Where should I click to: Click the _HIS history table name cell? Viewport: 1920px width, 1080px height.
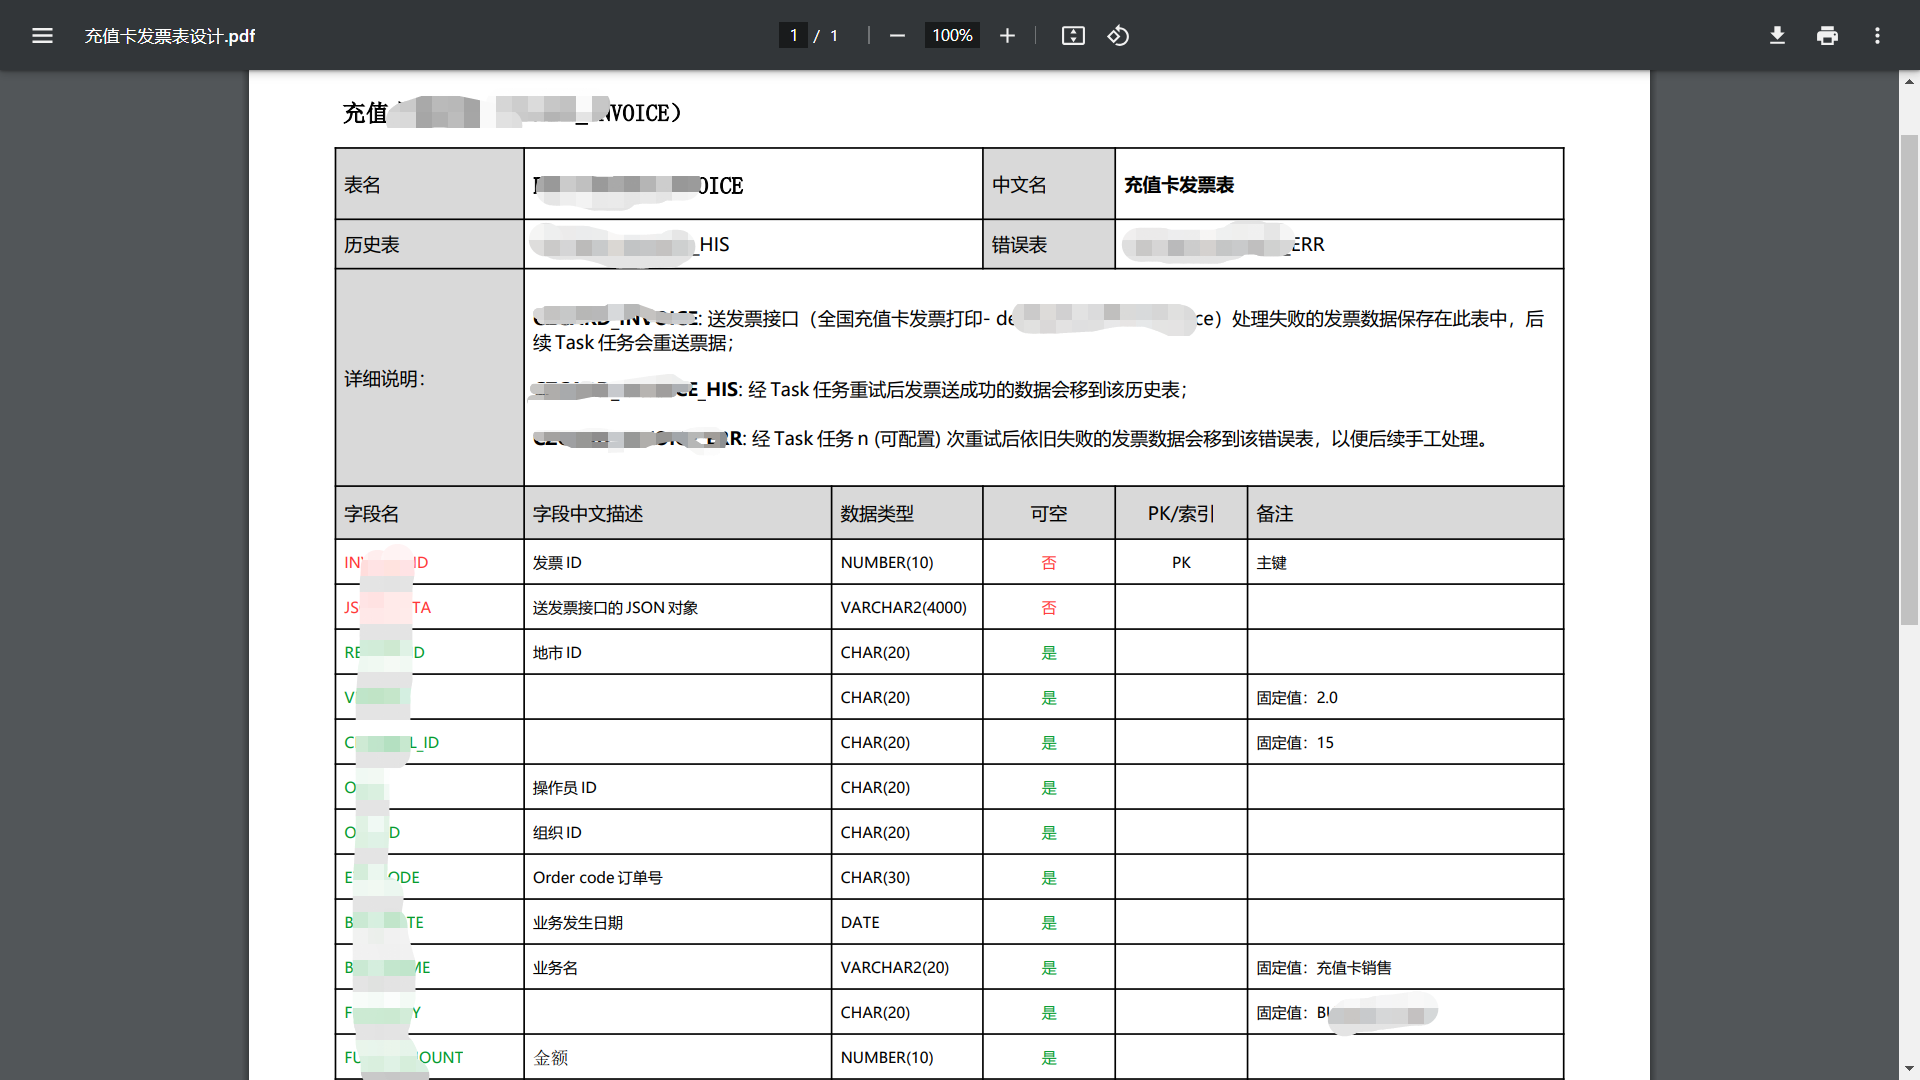coord(753,245)
